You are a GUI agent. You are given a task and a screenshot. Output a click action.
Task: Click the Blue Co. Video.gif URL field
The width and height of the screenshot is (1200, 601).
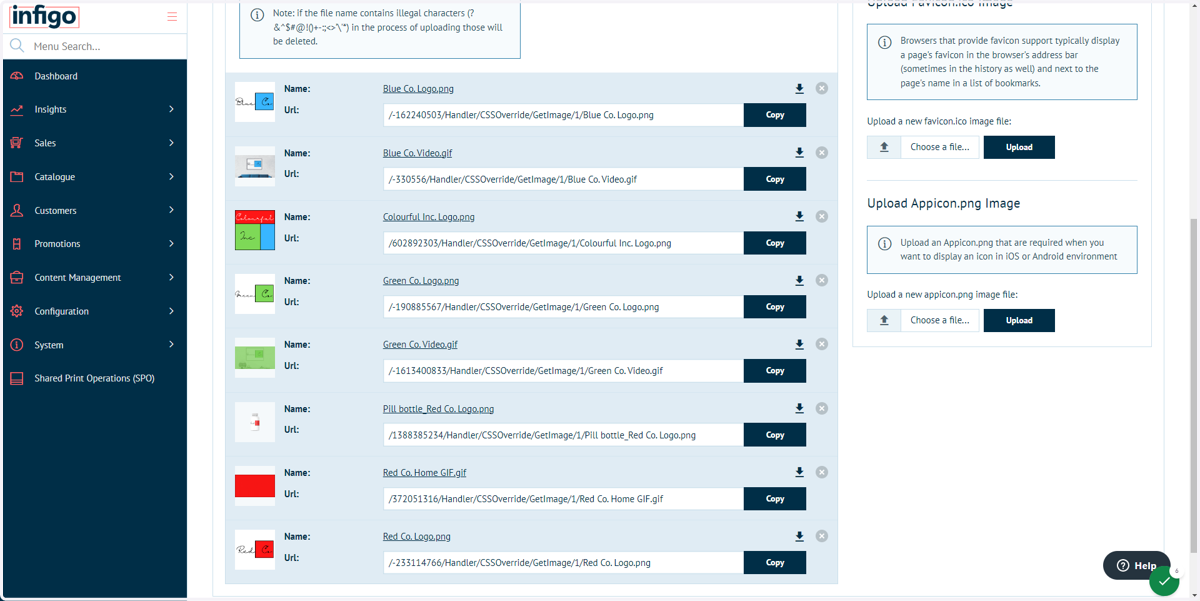[x=563, y=179]
